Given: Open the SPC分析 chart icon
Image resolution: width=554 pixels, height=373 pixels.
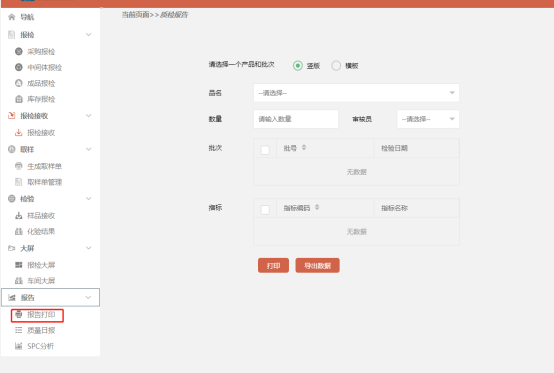Looking at the screenshot, I should (x=19, y=346).
